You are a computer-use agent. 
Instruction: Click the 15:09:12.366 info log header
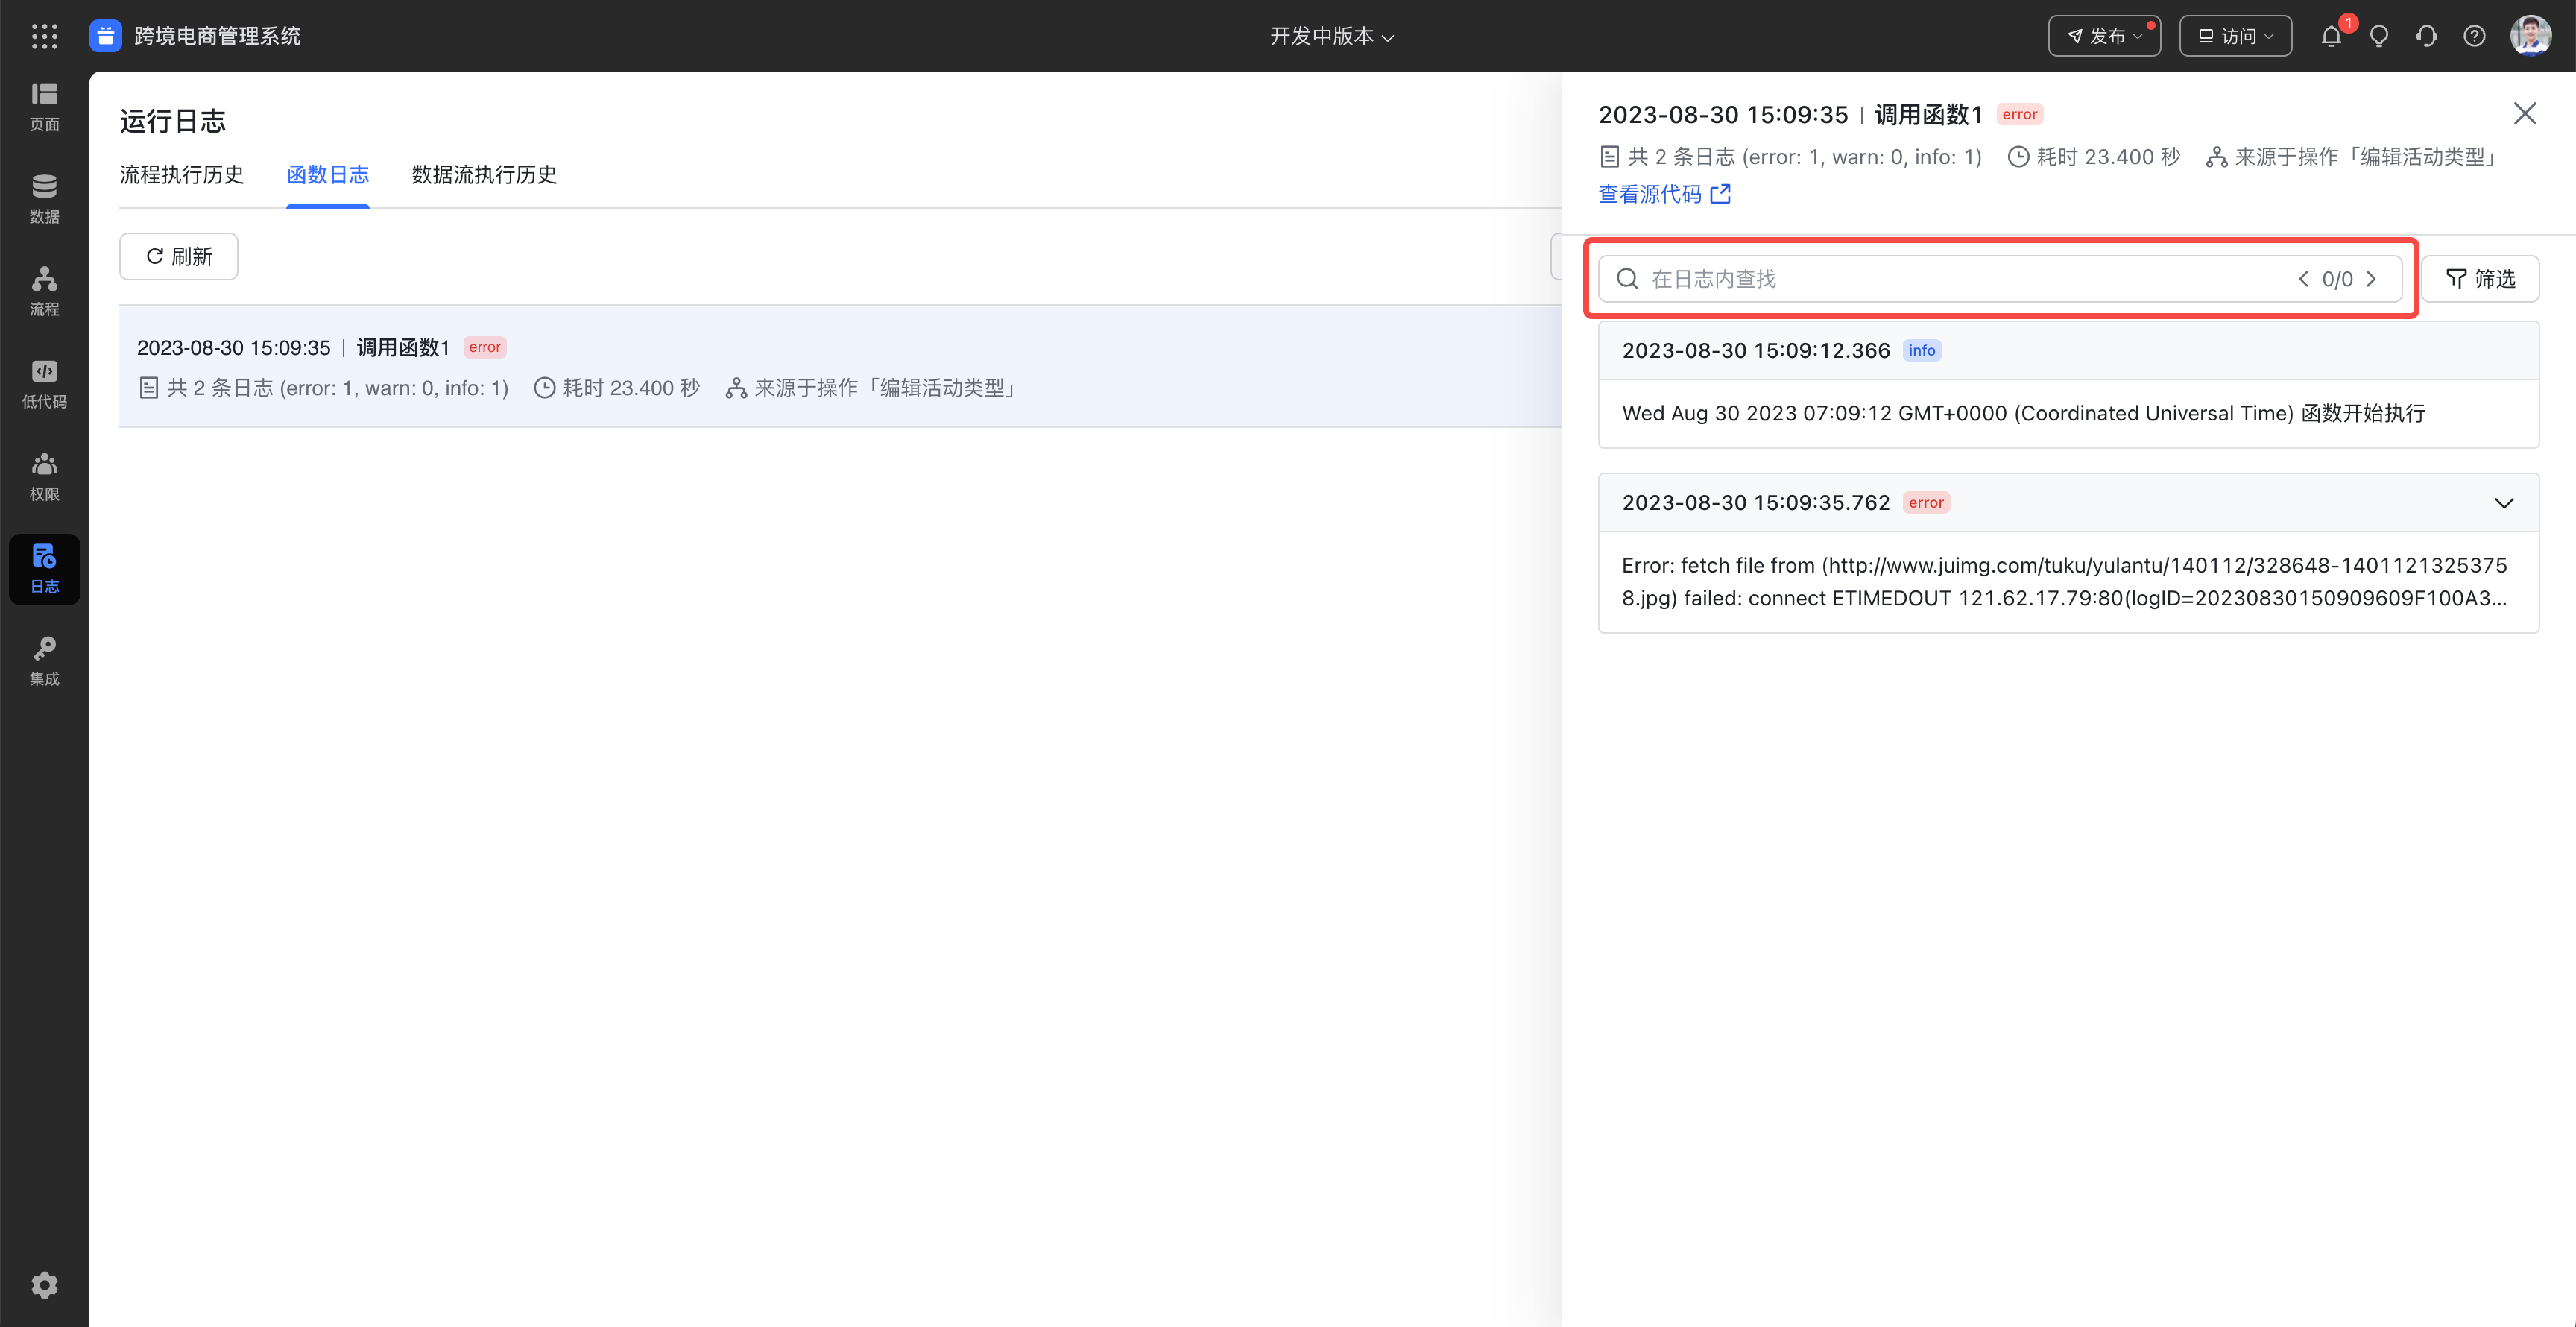pos(2068,351)
